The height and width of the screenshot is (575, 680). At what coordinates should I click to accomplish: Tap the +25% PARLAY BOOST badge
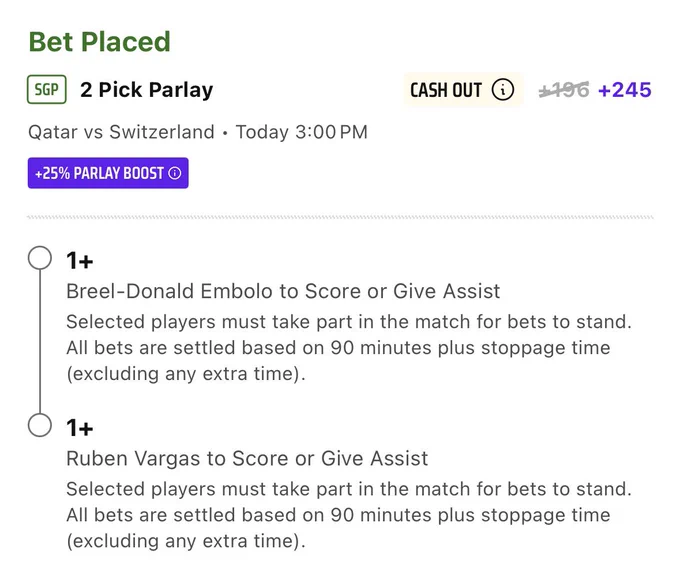[108, 173]
